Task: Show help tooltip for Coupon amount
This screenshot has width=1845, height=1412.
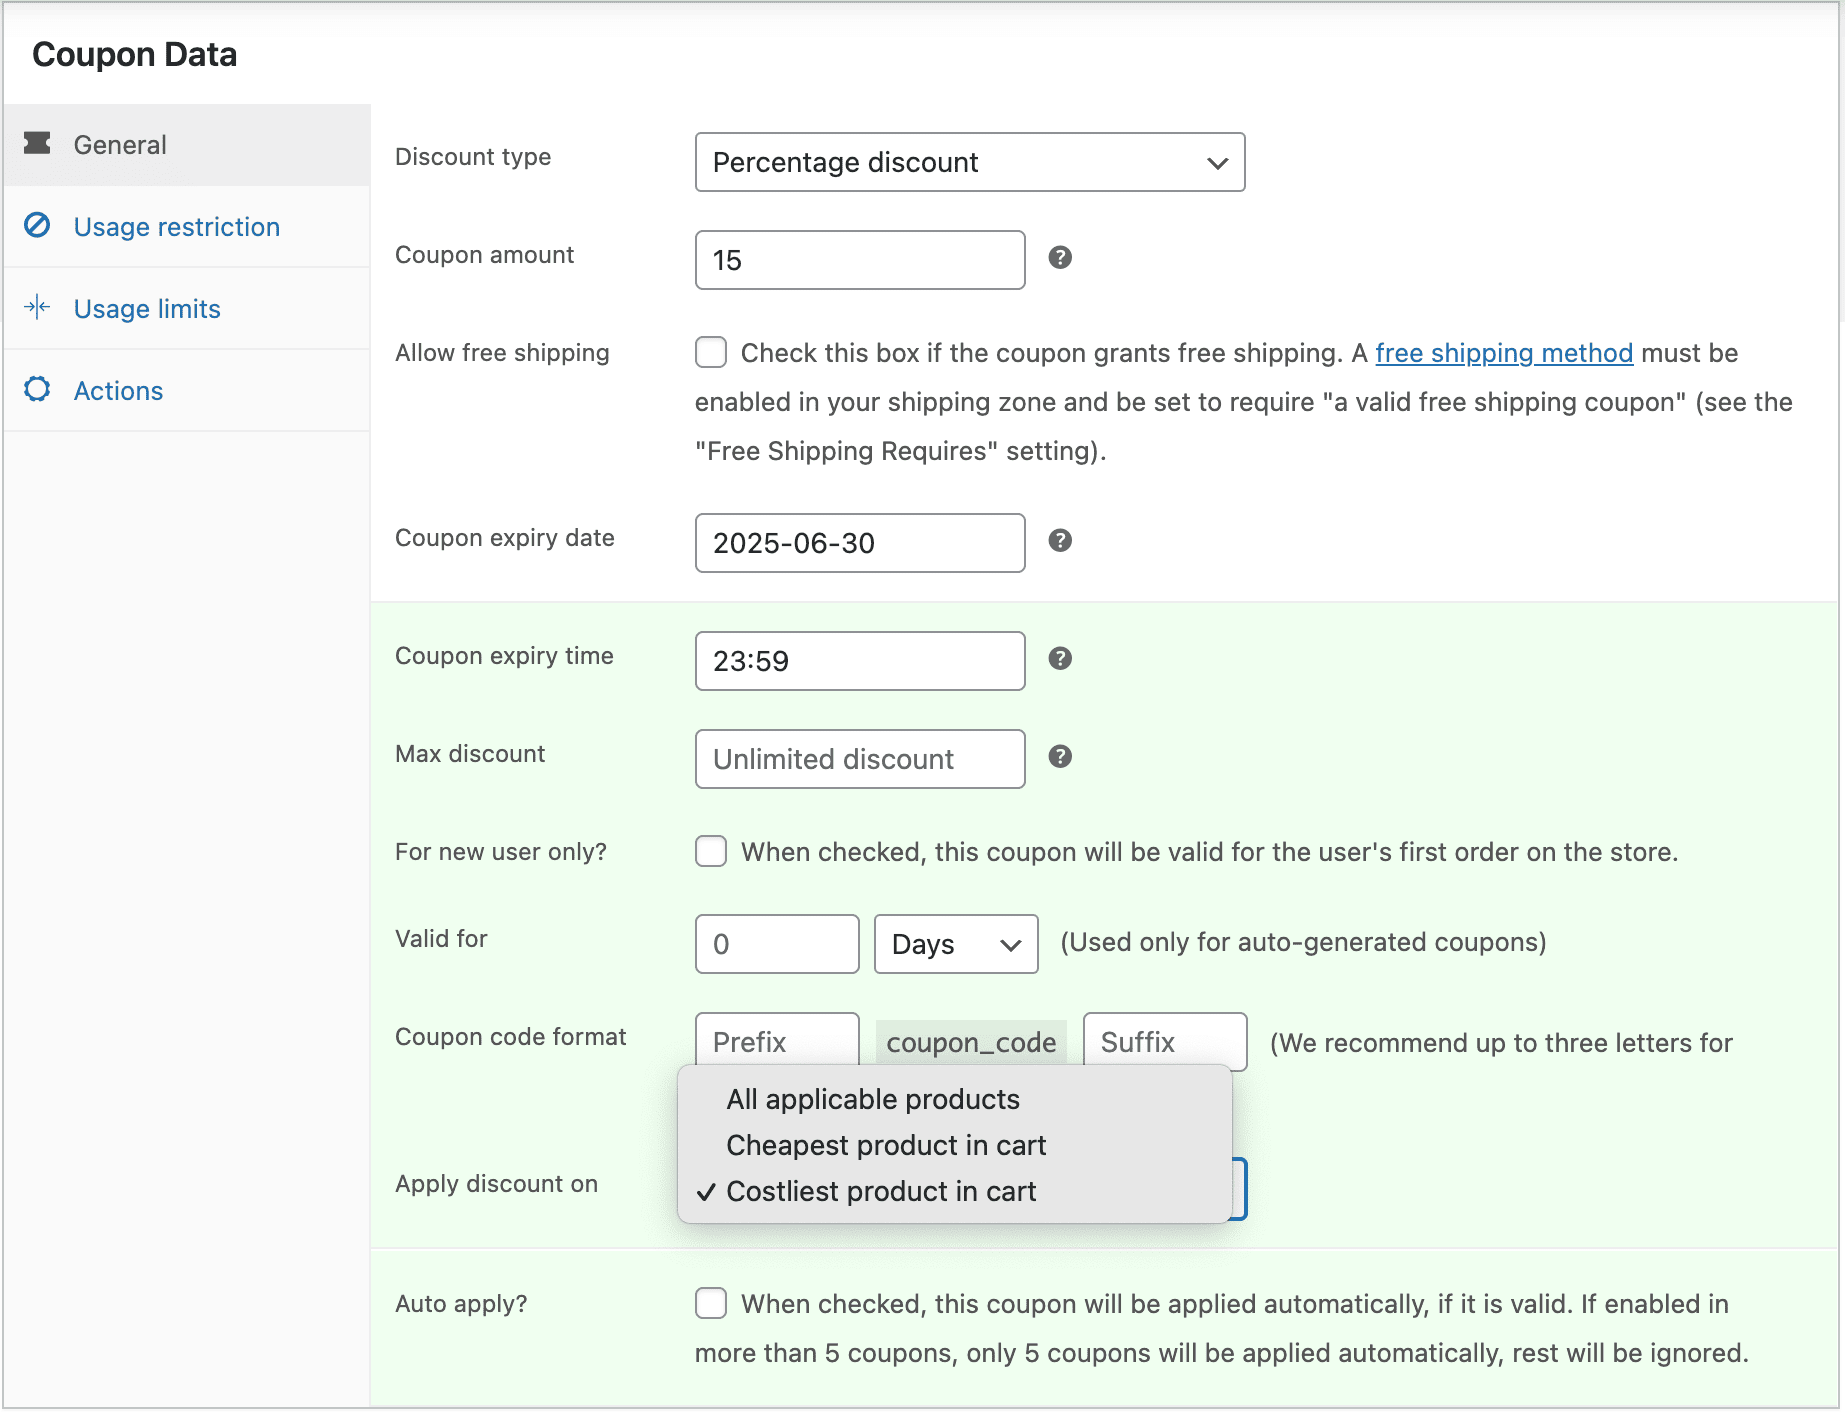Action: (x=1060, y=258)
